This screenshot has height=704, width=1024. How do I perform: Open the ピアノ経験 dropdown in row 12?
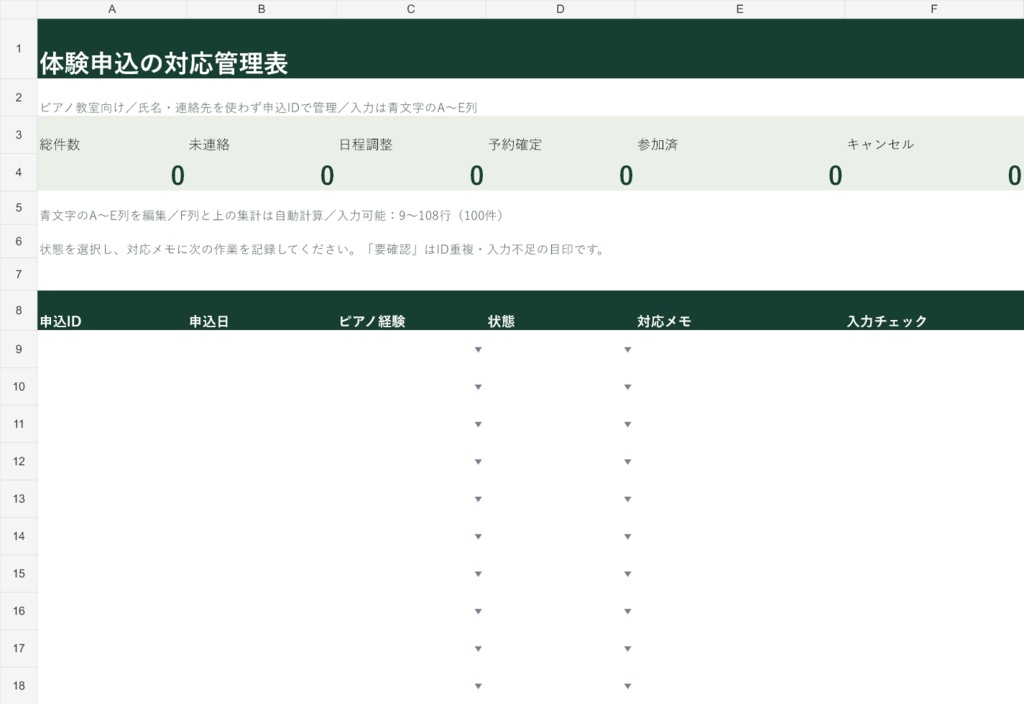[x=478, y=462]
